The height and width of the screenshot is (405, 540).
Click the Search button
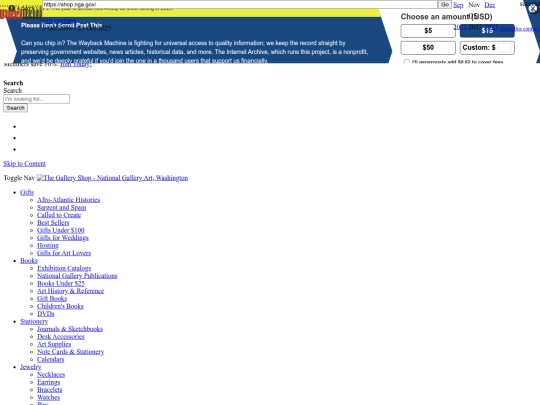click(x=15, y=108)
